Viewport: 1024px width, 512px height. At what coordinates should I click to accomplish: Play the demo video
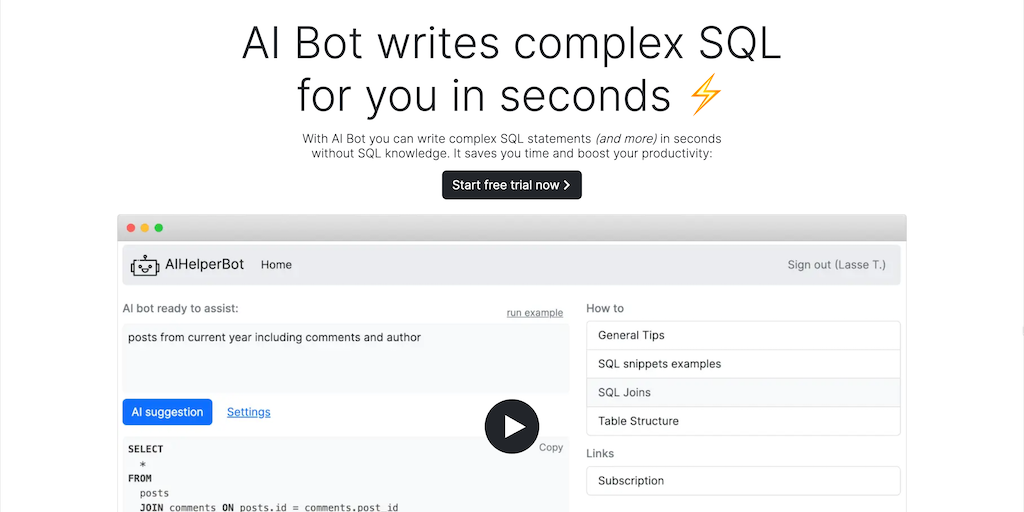[x=512, y=427]
